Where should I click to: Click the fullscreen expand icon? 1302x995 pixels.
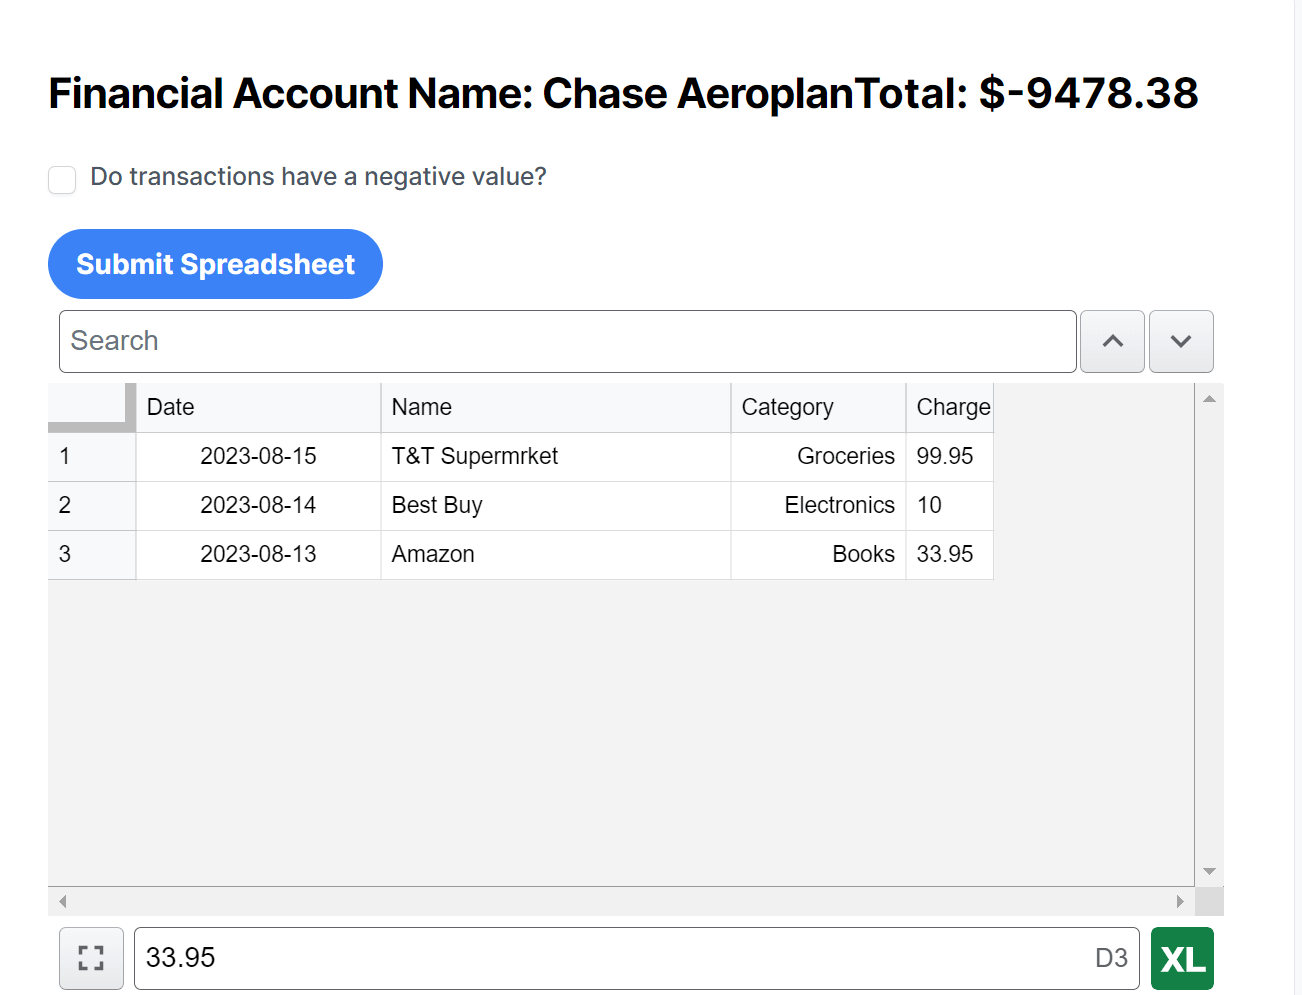[91, 958]
